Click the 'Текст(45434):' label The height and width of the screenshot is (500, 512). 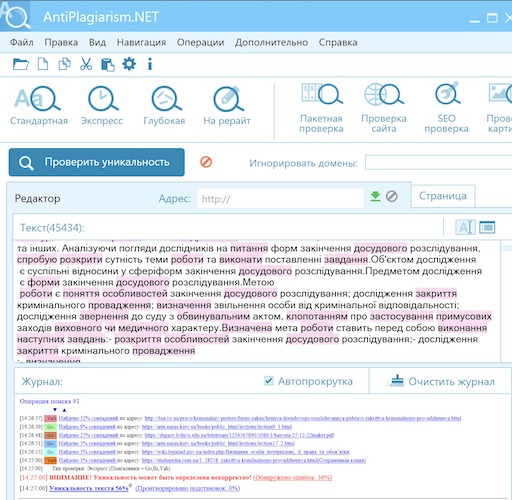click(x=52, y=228)
